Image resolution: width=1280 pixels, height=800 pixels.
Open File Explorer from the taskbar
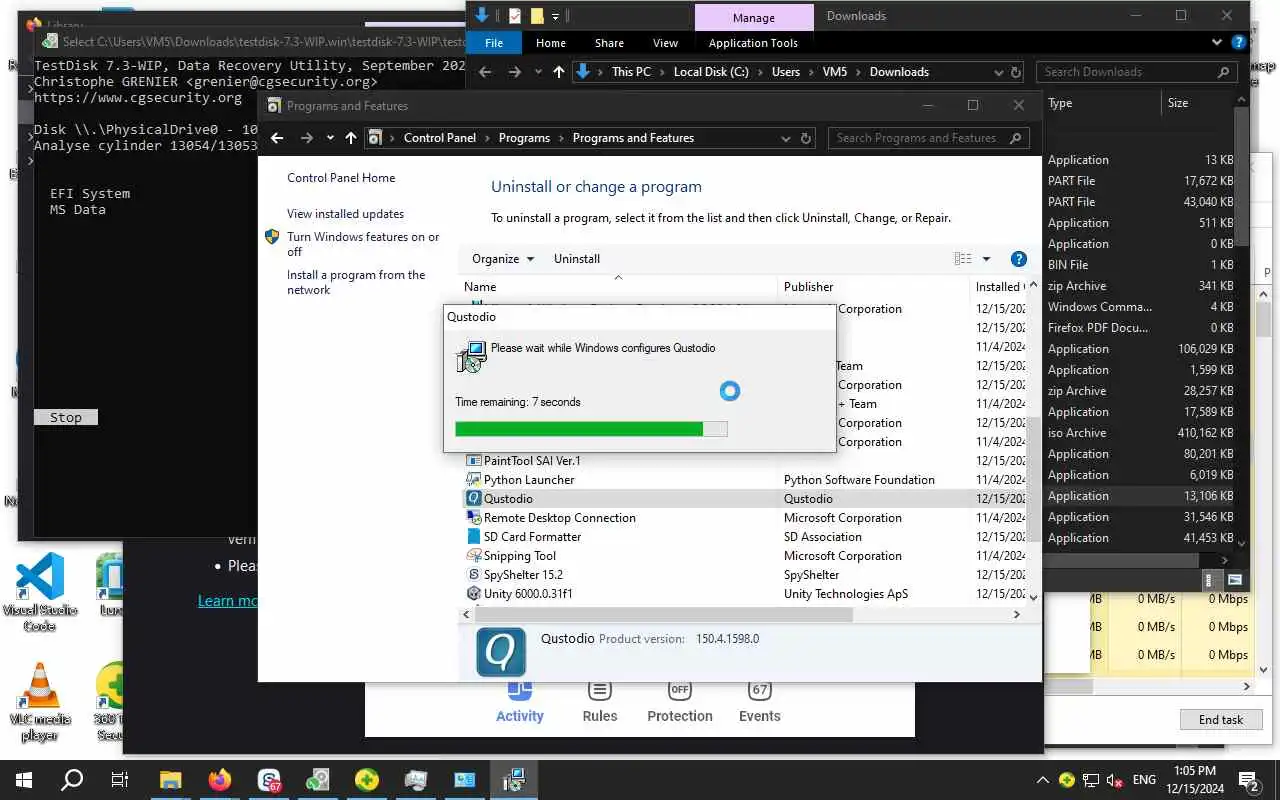(x=171, y=780)
